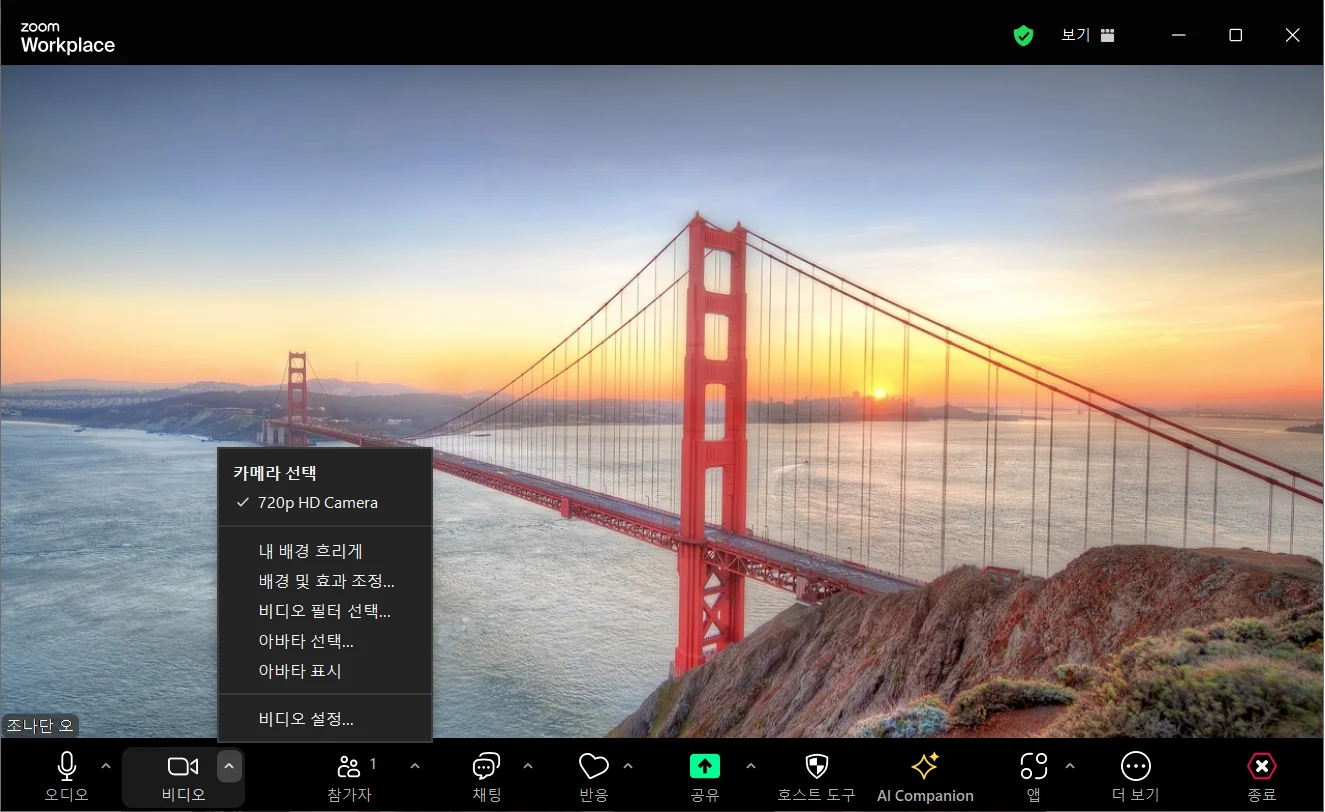This screenshot has width=1325, height=812.
Task: Collapse video options arrow next to 비디오
Action: [229, 767]
